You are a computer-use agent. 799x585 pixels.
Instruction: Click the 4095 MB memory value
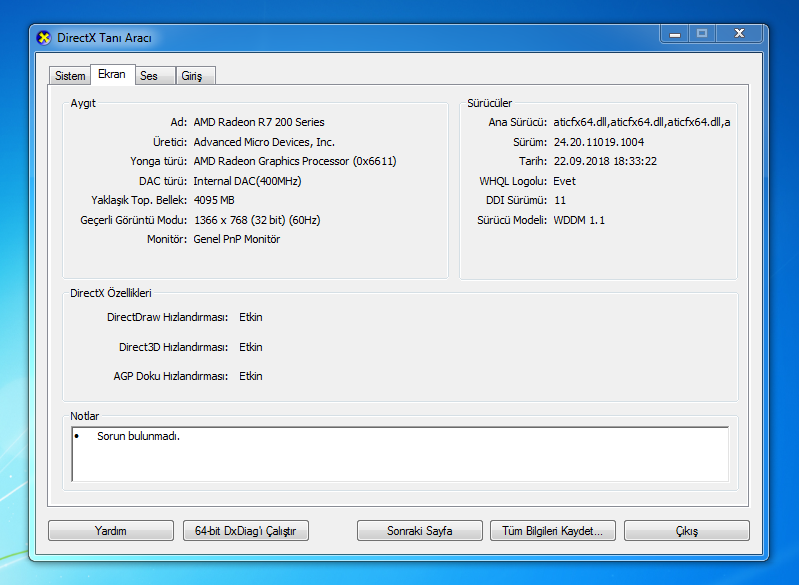pos(214,200)
